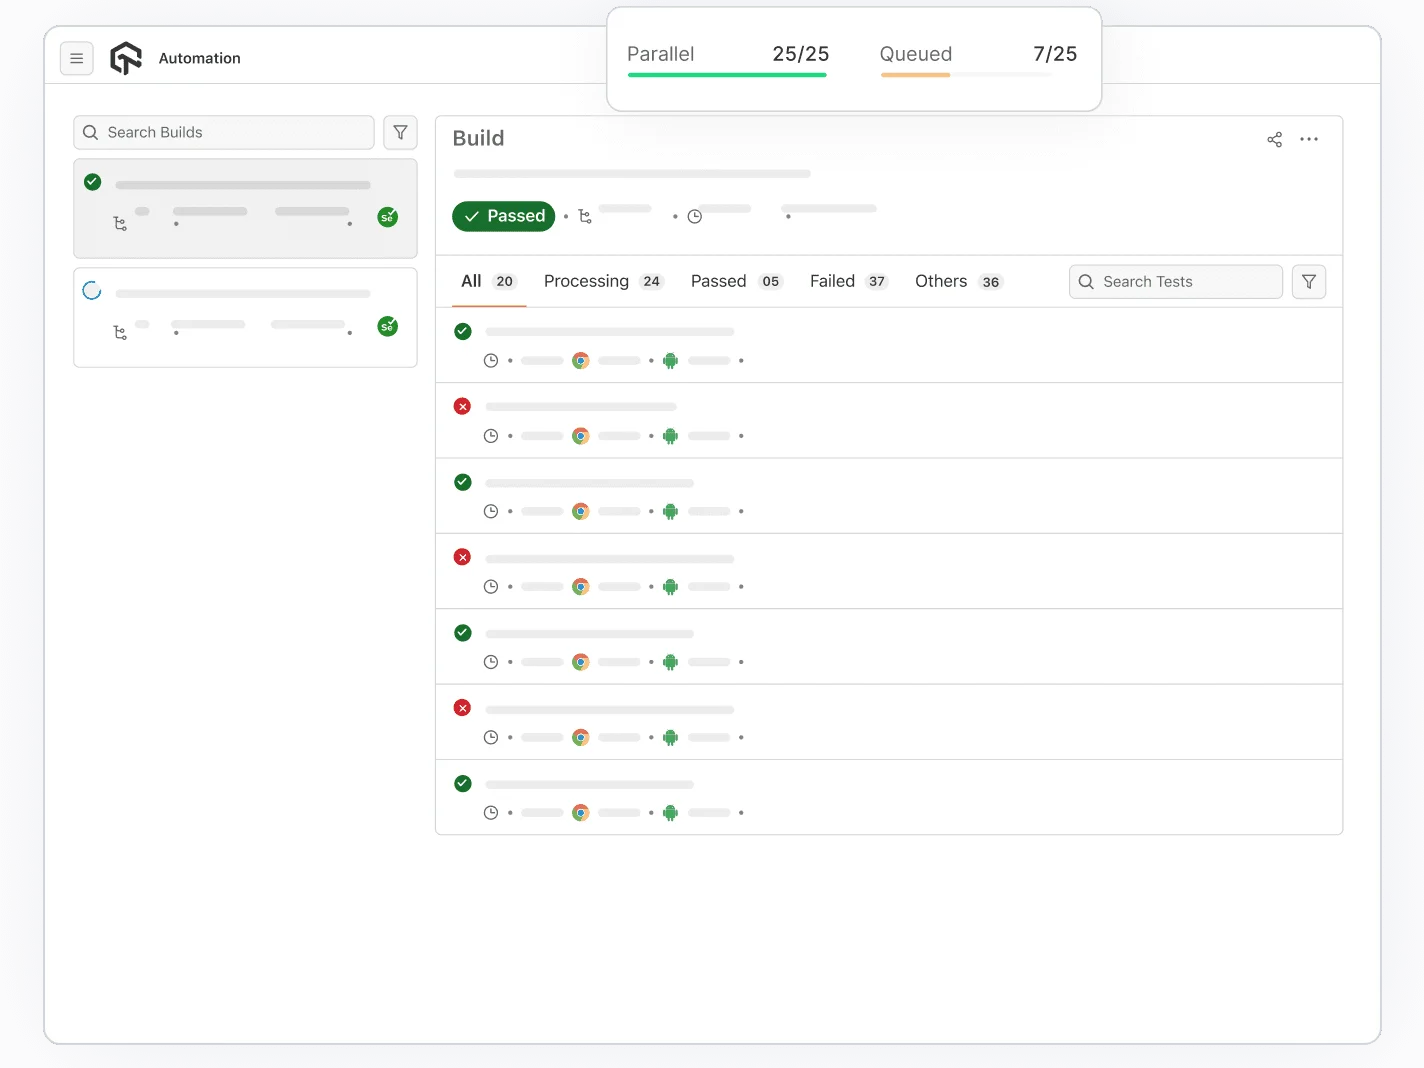Open the Others tab showing 36 tests
The width and height of the screenshot is (1424, 1068).
(x=940, y=281)
